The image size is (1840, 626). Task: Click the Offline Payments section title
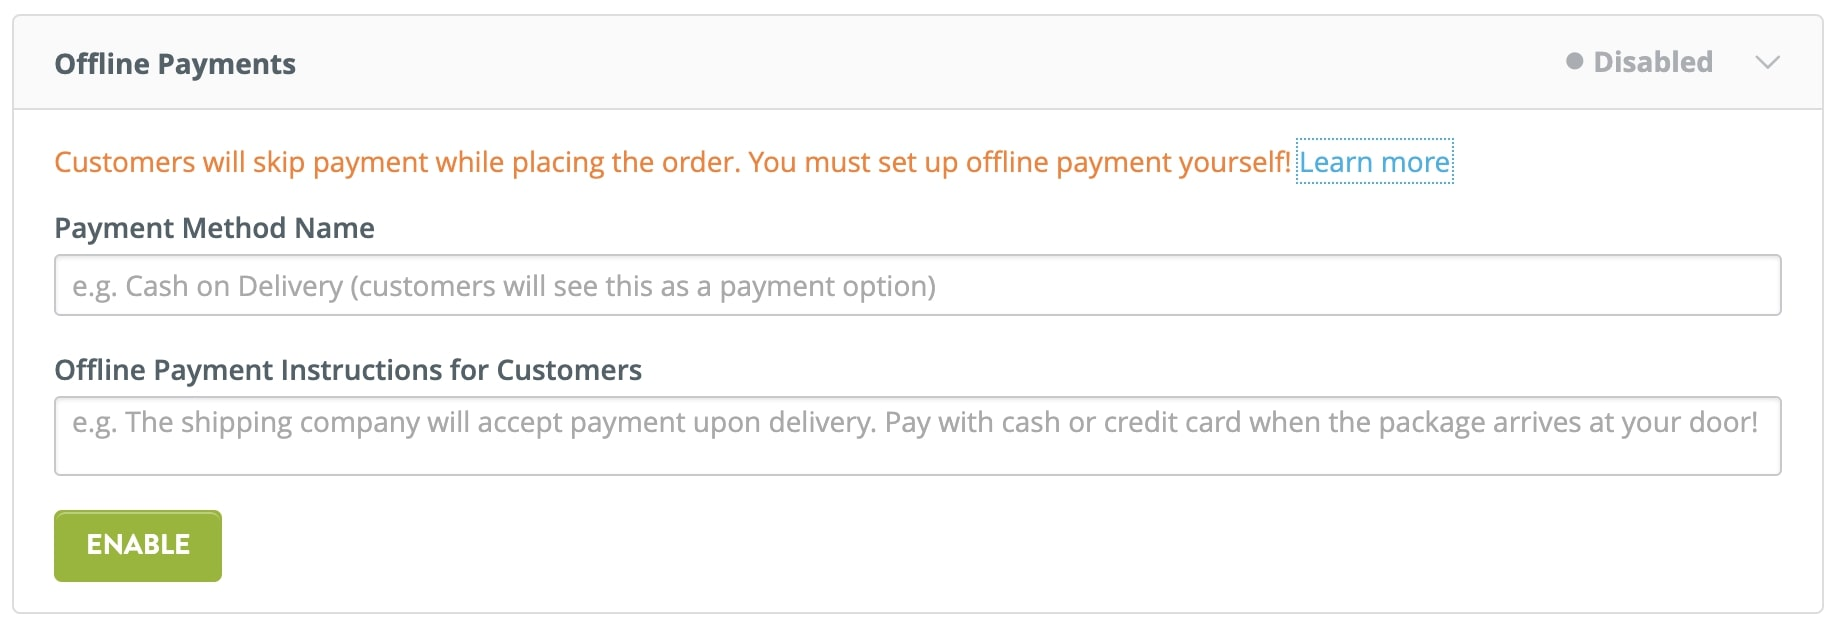(x=175, y=63)
